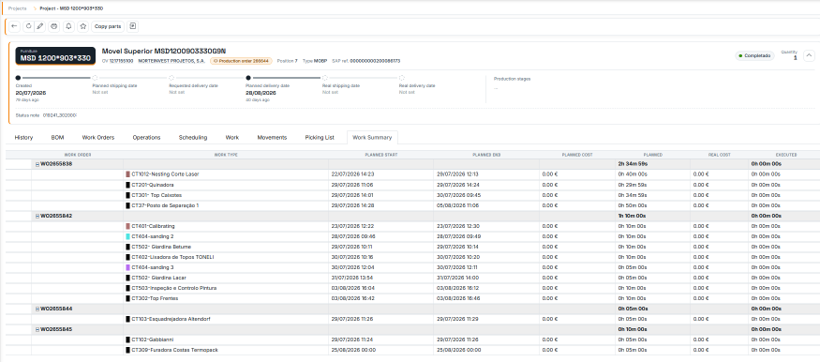
Task: Collapse work order WO2655842 group
Action: (x=37, y=216)
